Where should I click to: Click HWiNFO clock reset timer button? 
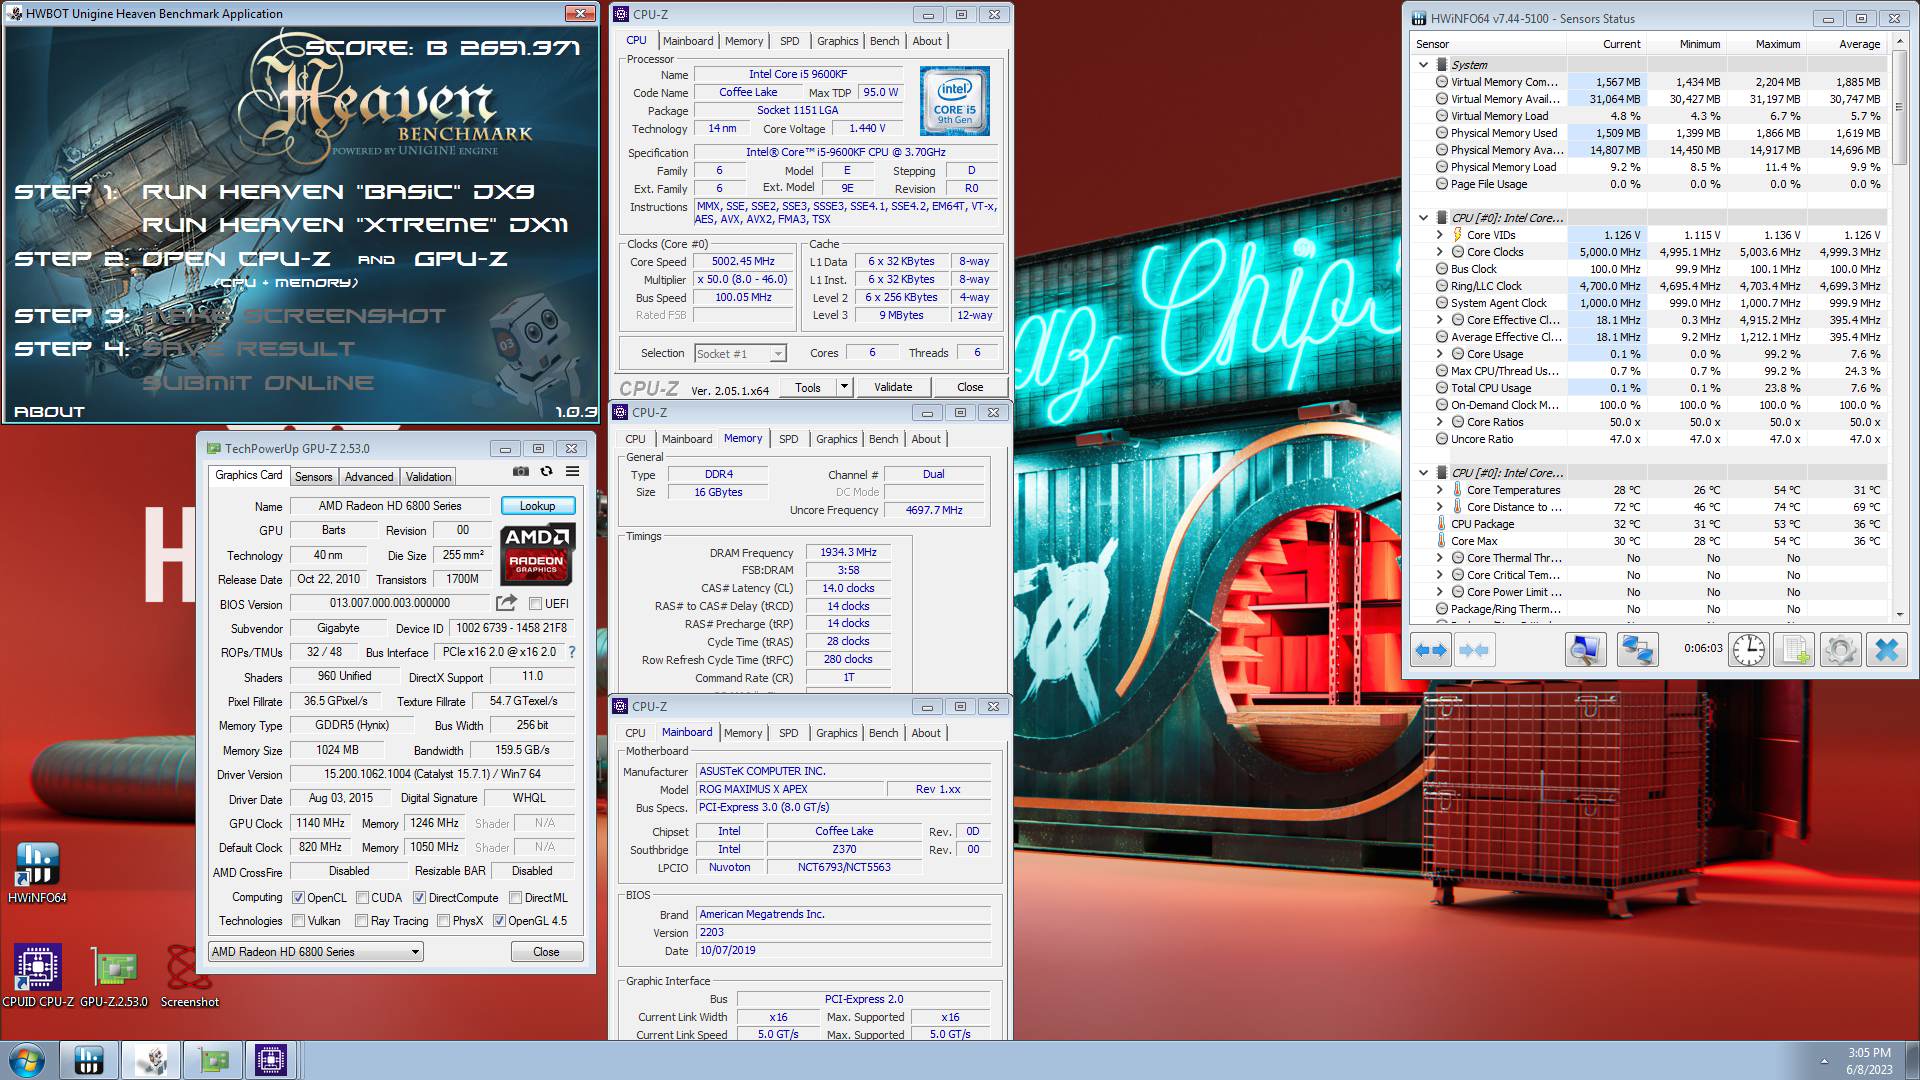(1749, 650)
